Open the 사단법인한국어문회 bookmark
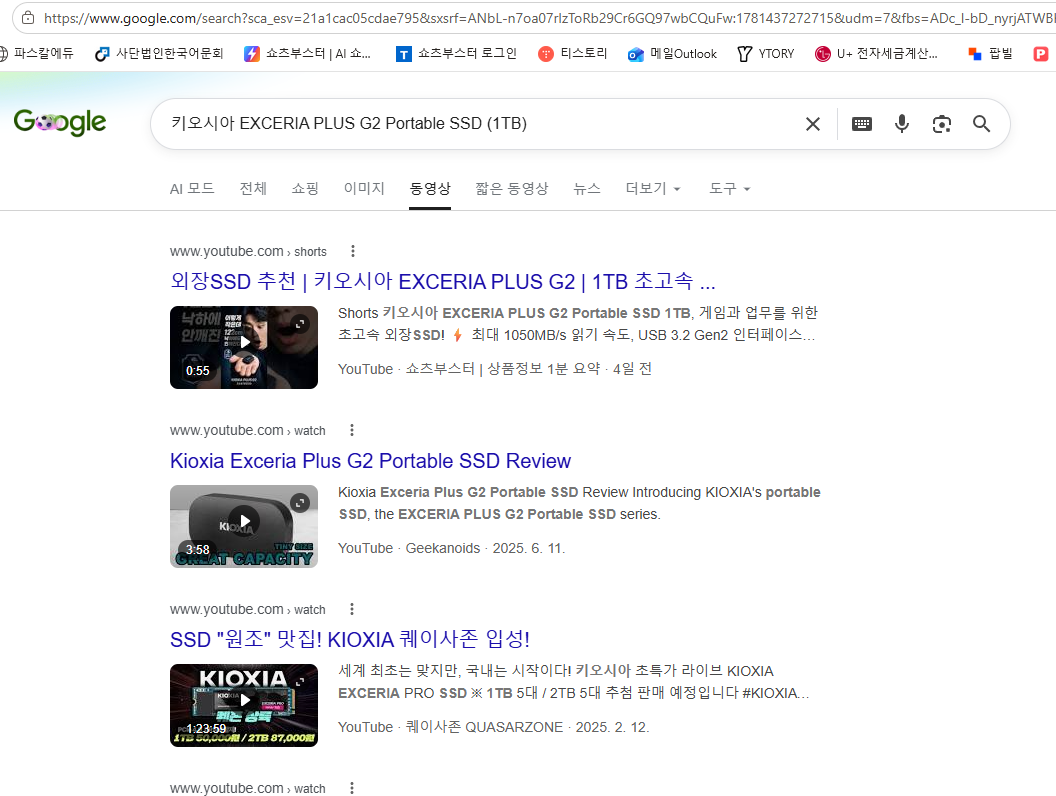Viewport: 1056px width, 796px height. pos(160,54)
